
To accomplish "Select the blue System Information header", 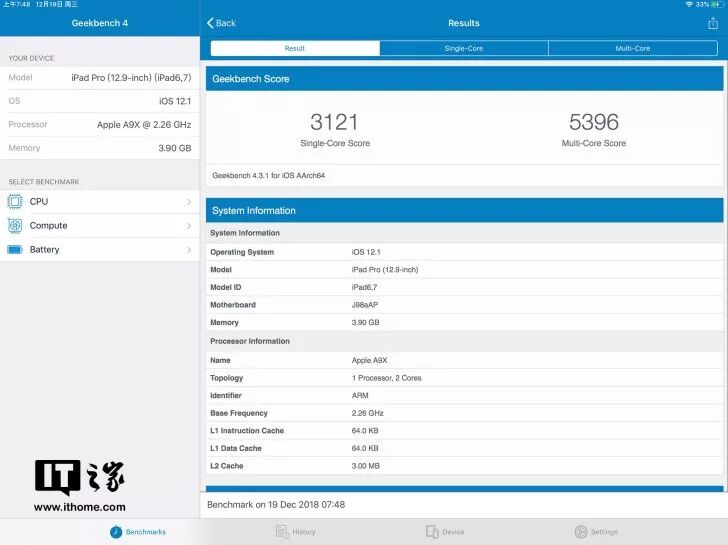I will (x=464, y=211).
